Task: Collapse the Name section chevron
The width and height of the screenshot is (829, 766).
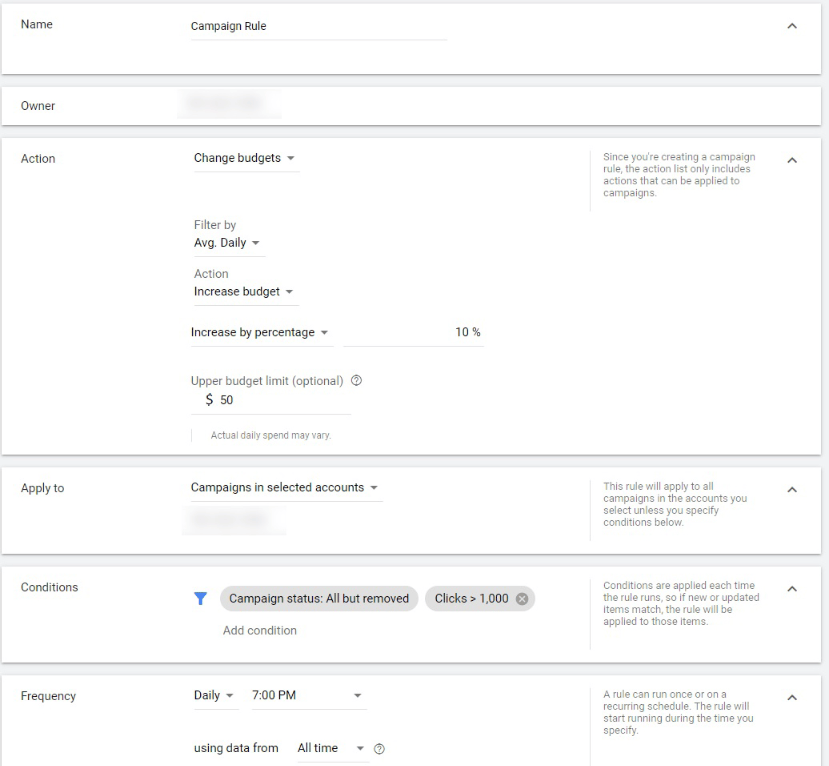Action: click(x=792, y=26)
